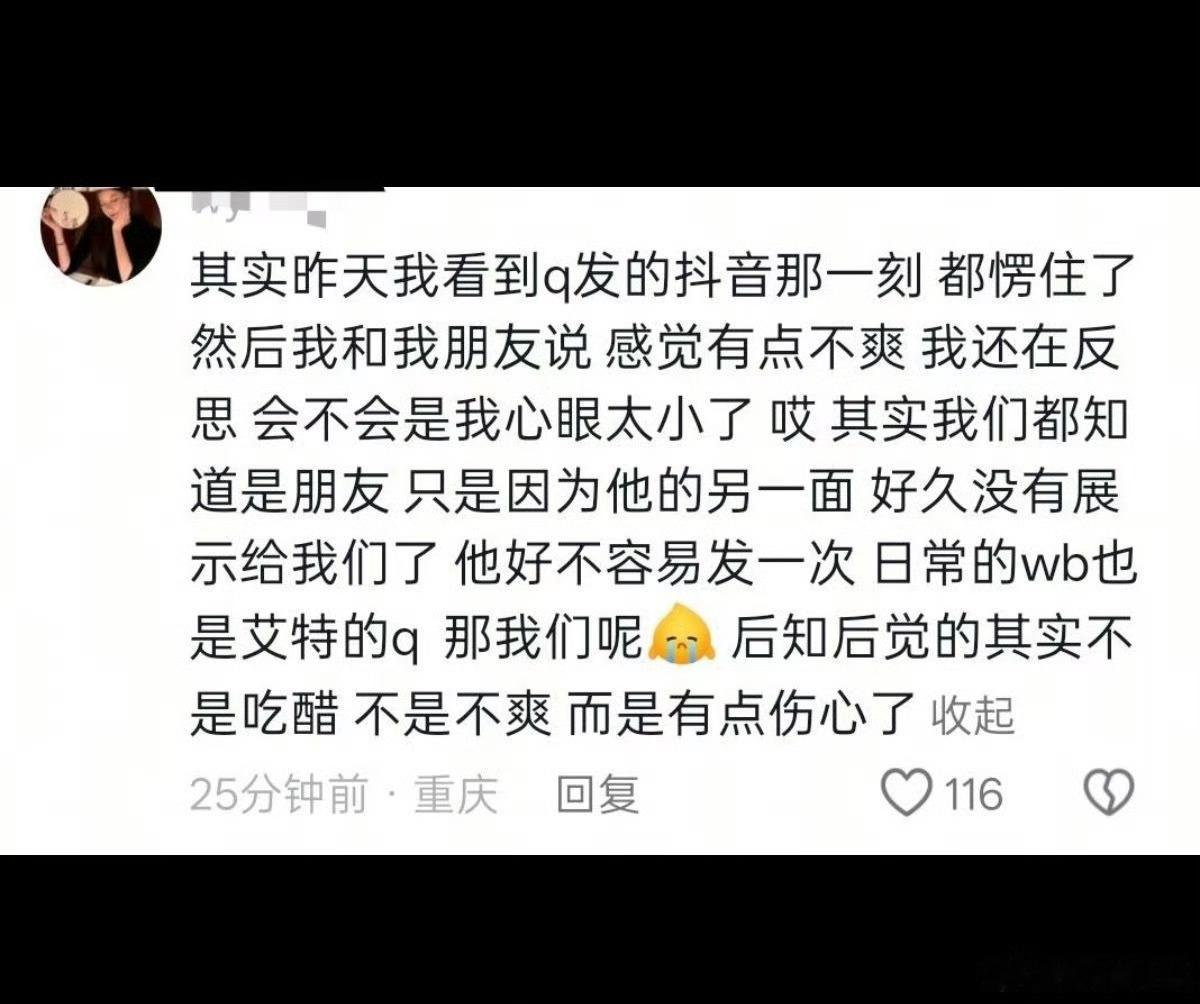Tap the 重庆 location label
1200x1004 pixels.
457,795
